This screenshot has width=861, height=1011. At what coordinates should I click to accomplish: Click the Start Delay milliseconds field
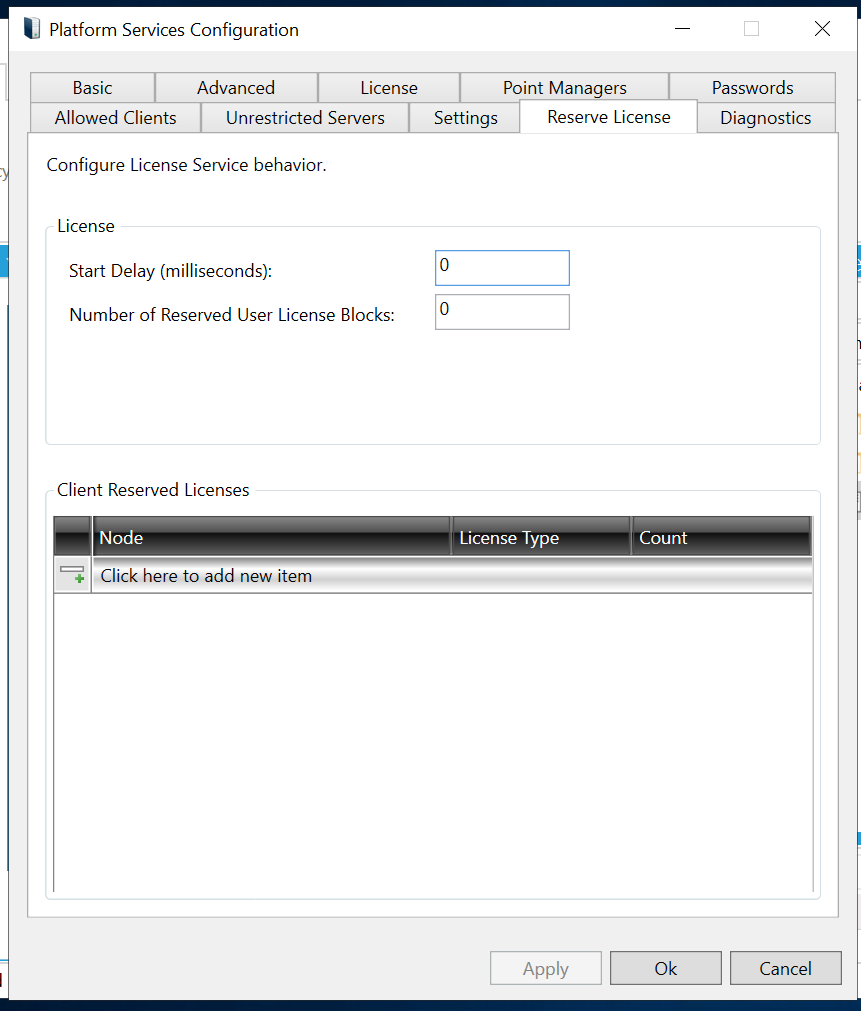(x=502, y=268)
